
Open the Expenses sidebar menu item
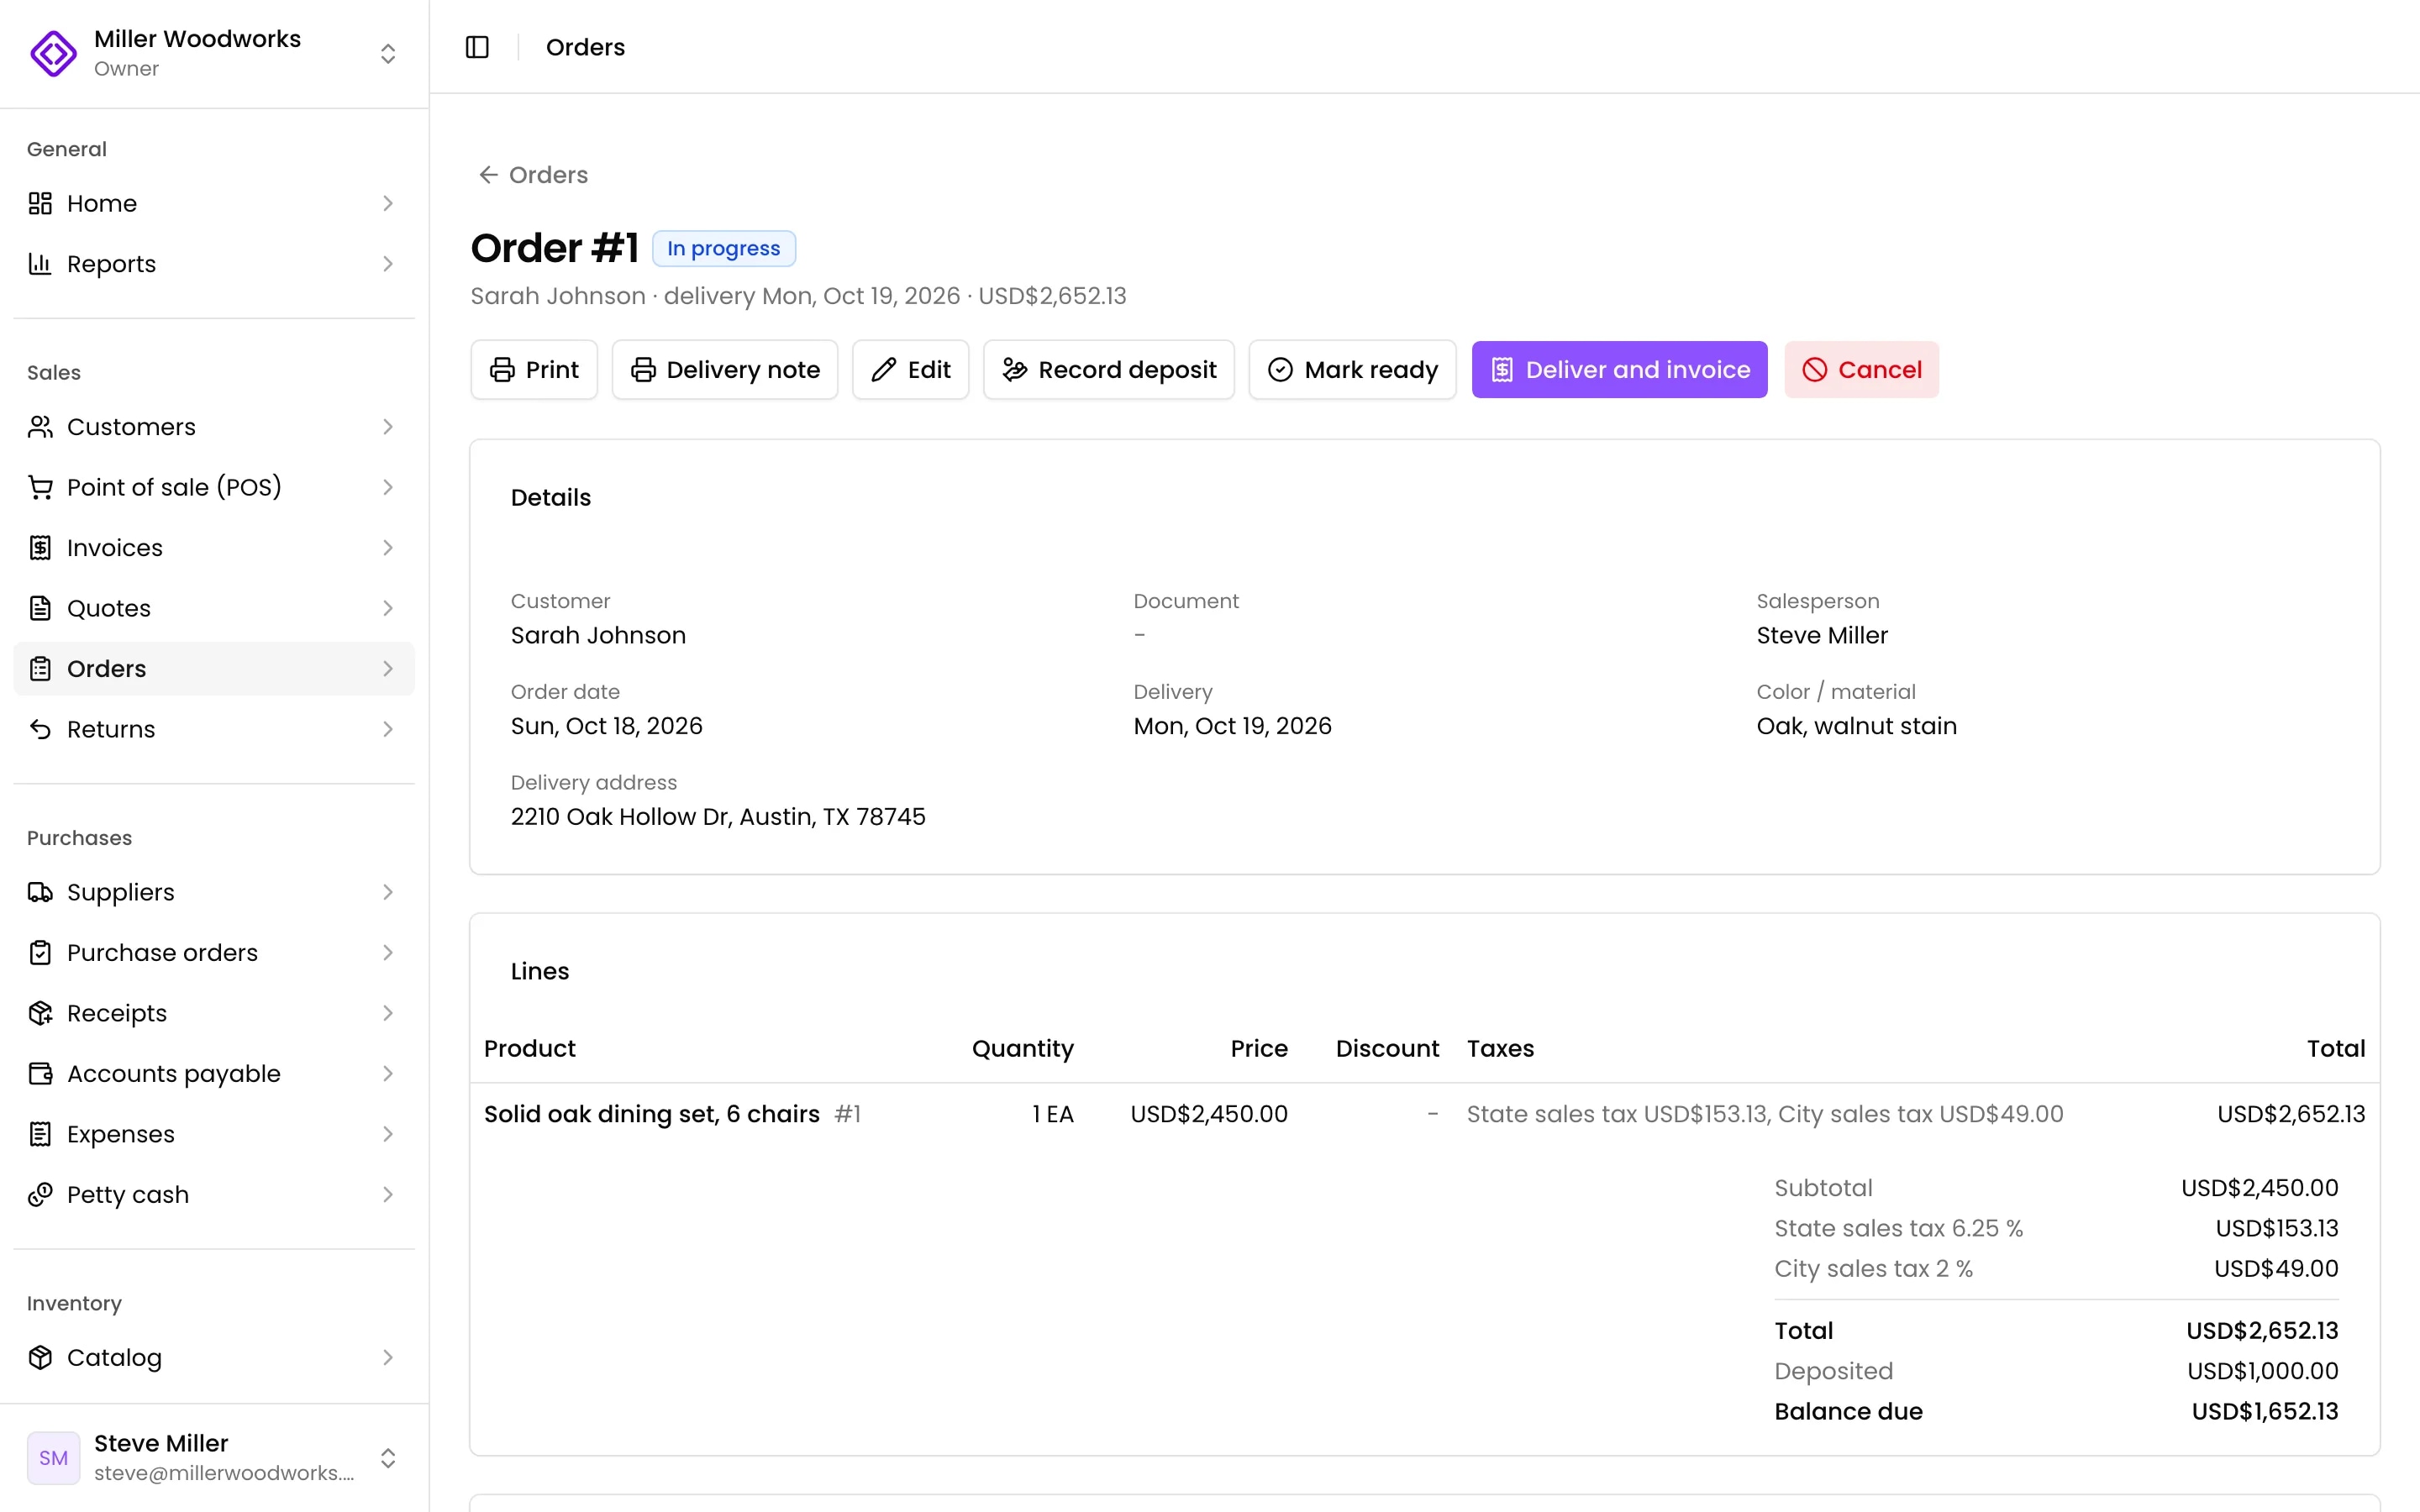pyautogui.click(x=214, y=1134)
